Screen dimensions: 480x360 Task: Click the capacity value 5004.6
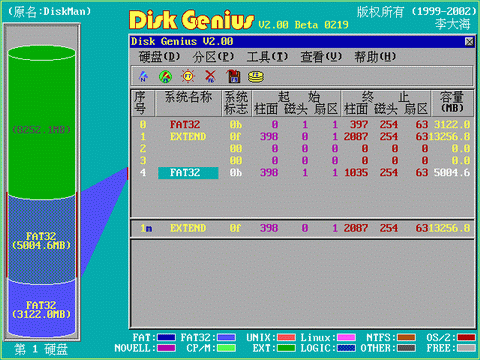452,173
